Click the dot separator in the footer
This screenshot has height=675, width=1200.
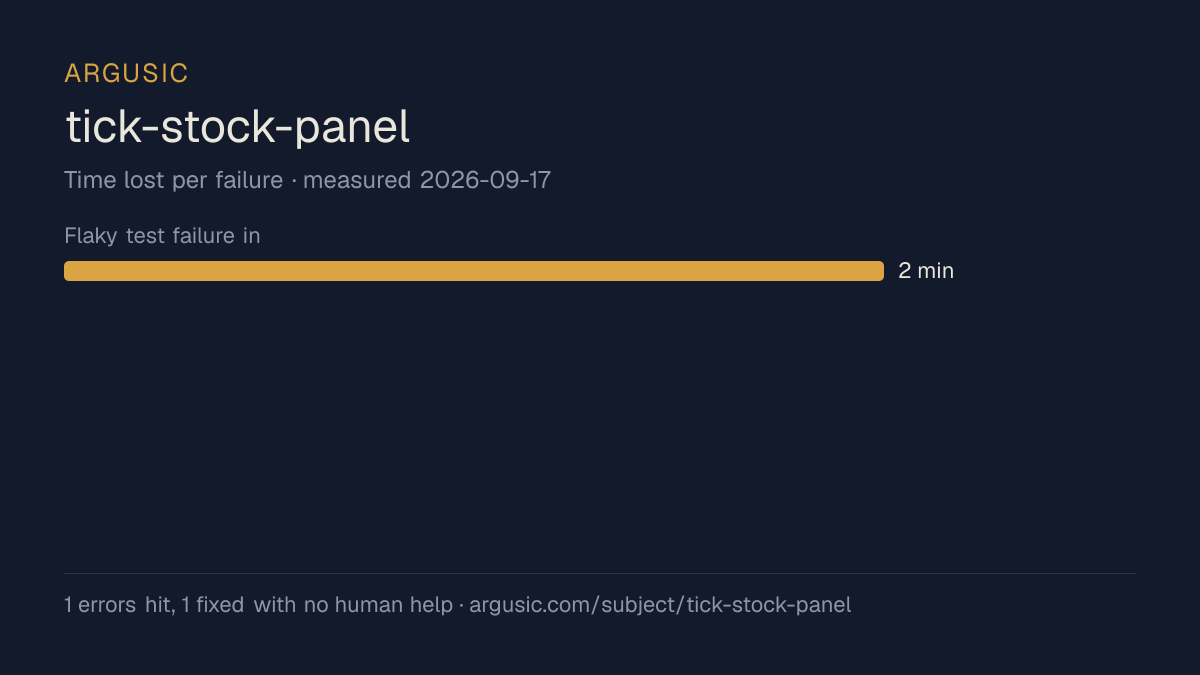point(461,606)
